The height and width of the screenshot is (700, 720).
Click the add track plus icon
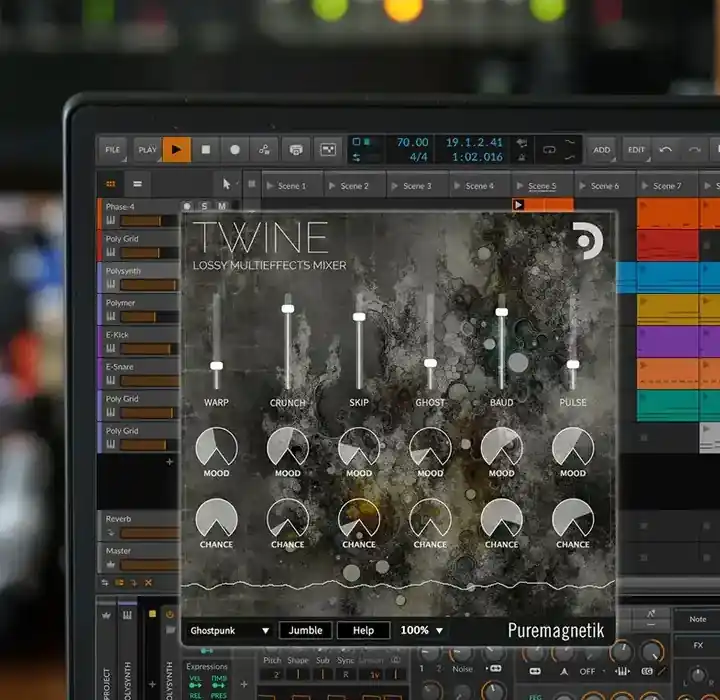[169, 462]
